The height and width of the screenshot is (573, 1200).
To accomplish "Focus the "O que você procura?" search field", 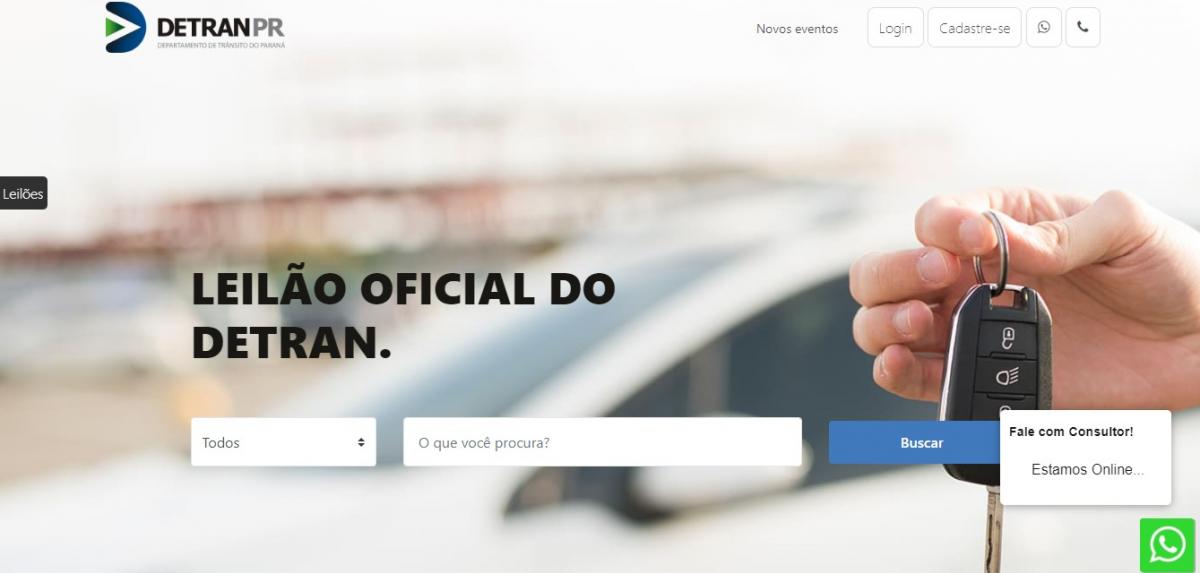I will click(x=602, y=442).
